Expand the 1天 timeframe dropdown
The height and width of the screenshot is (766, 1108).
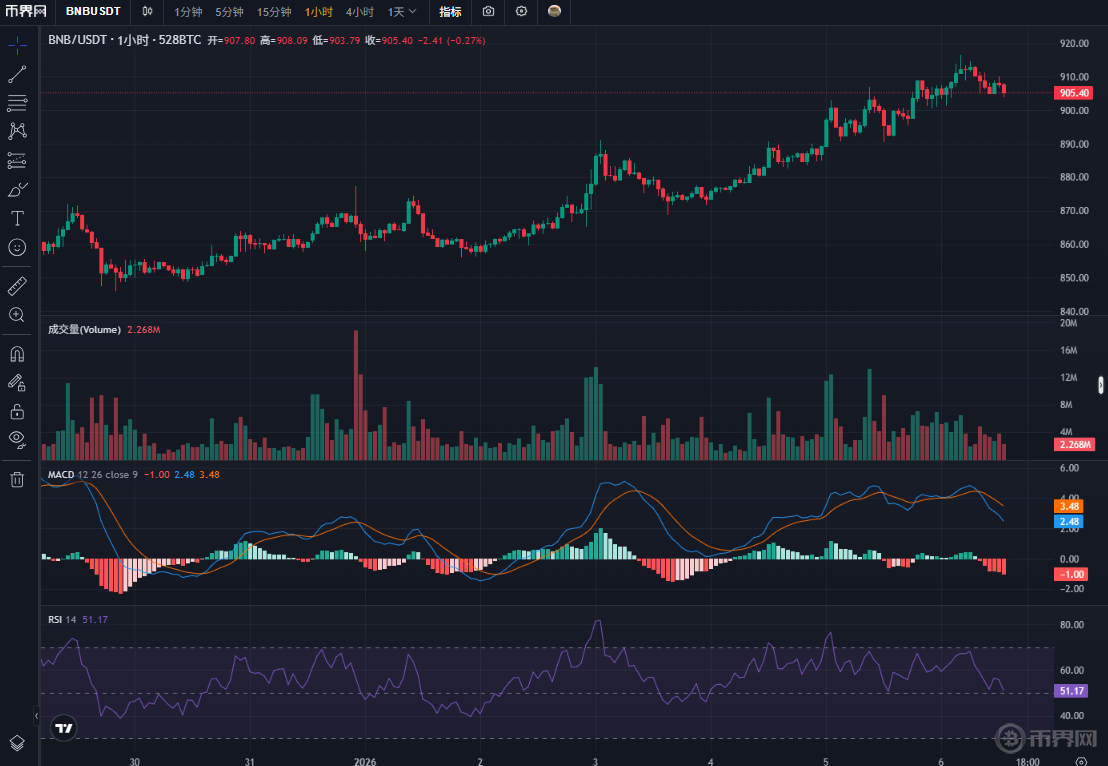tap(402, 12)
